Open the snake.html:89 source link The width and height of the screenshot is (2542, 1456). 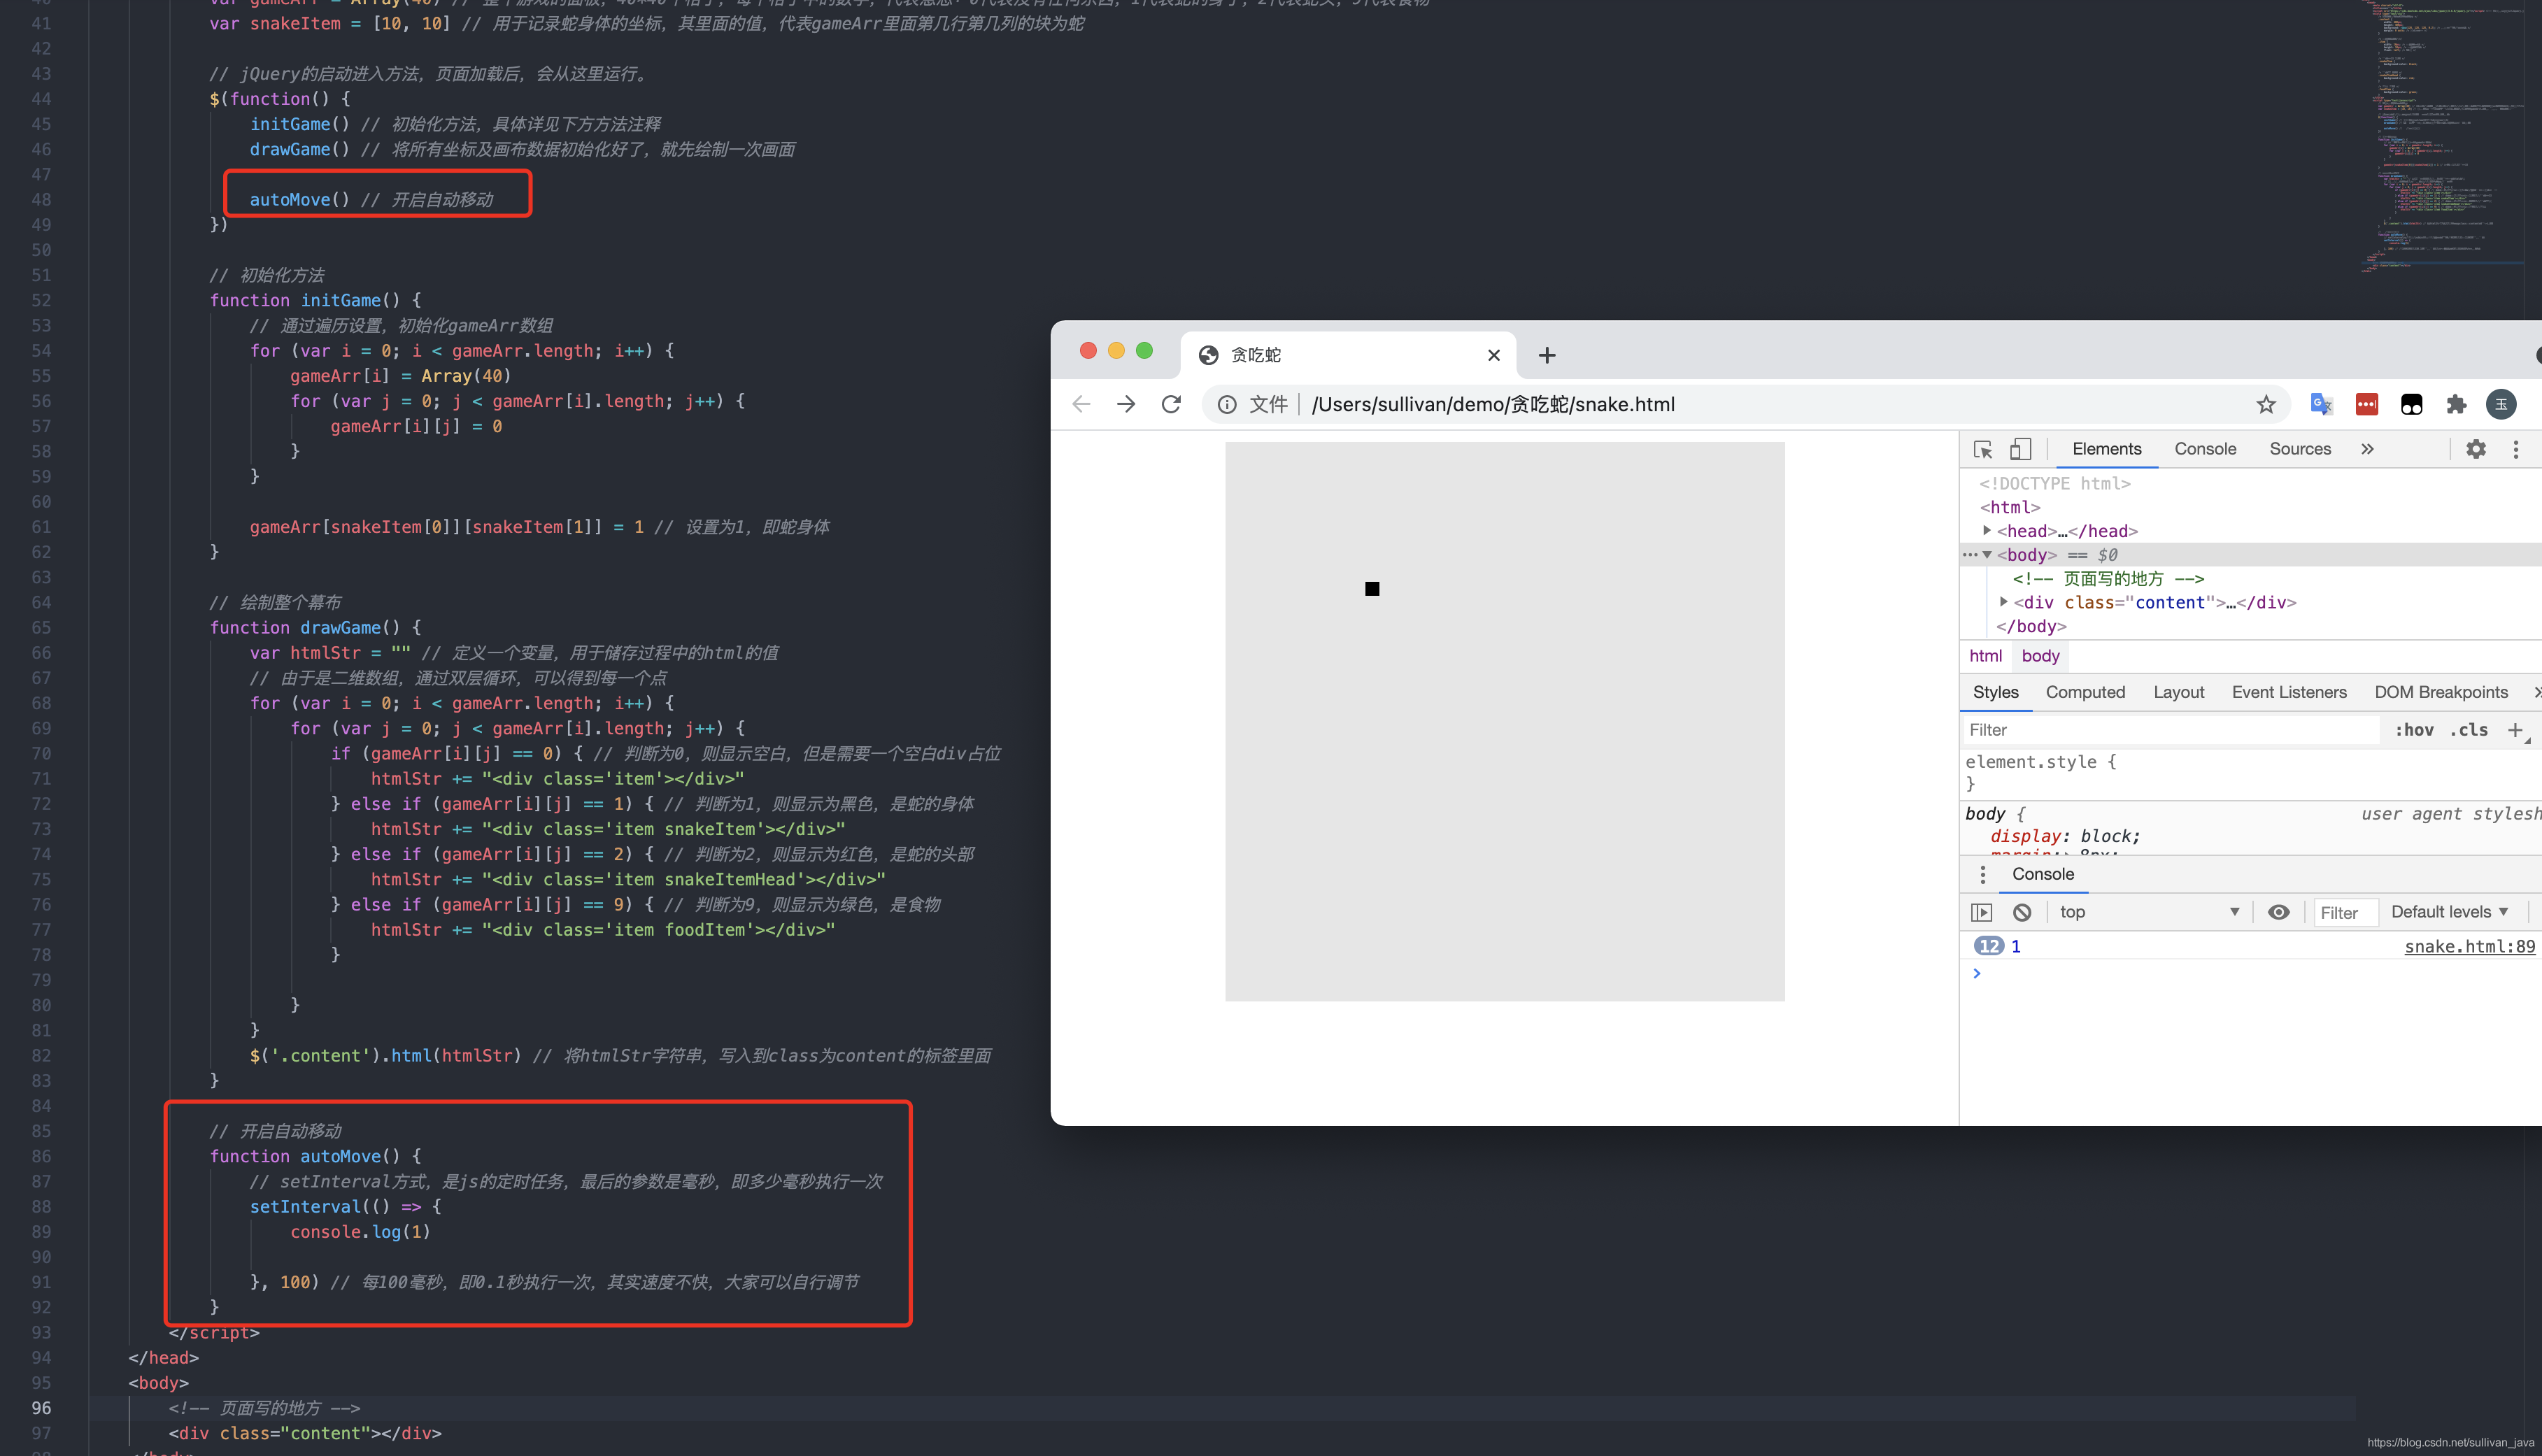(x=2470, y=947)
